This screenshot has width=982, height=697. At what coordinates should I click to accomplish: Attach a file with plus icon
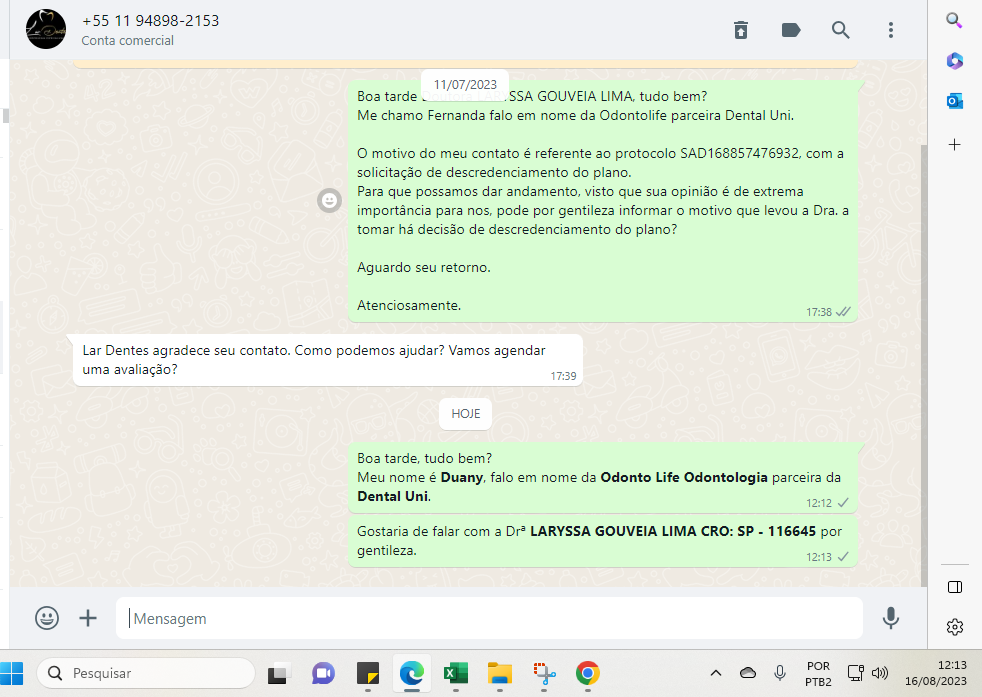click(88, 618)
